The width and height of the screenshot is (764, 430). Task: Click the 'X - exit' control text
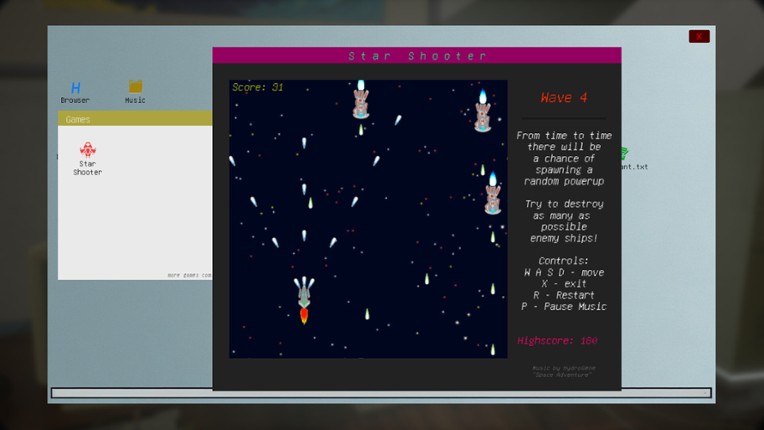coord(564,283)
